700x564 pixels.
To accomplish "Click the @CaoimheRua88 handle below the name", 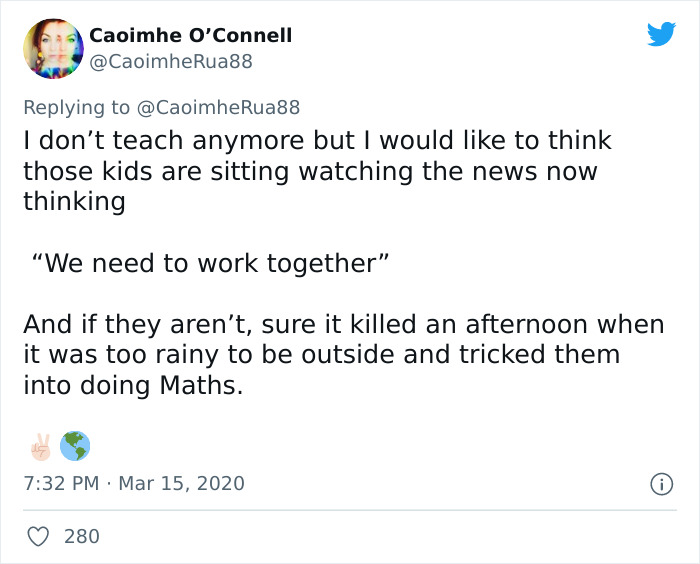I will pos(171,62).
